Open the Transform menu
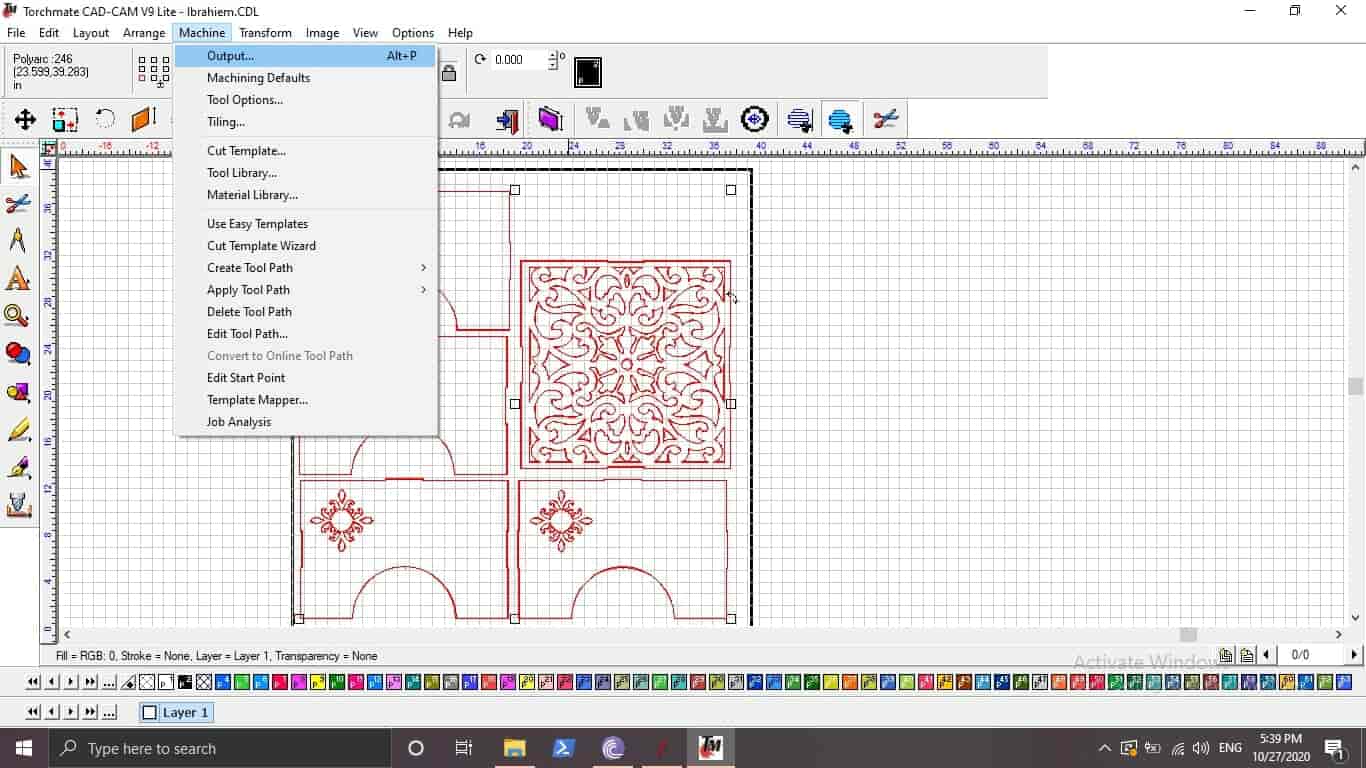 [x=265, y=33]
